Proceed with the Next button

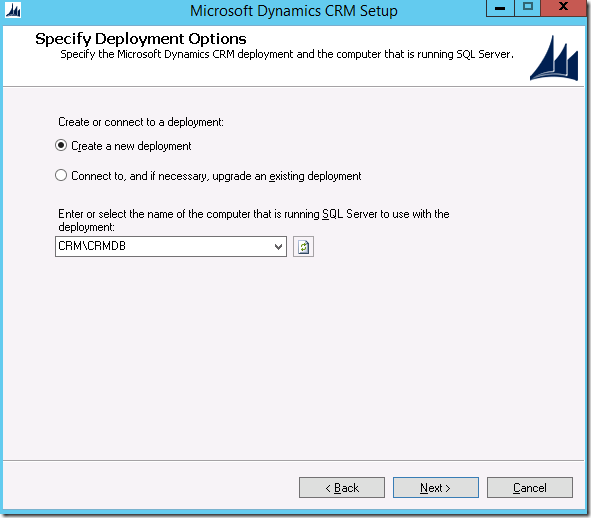click(436, 488)
